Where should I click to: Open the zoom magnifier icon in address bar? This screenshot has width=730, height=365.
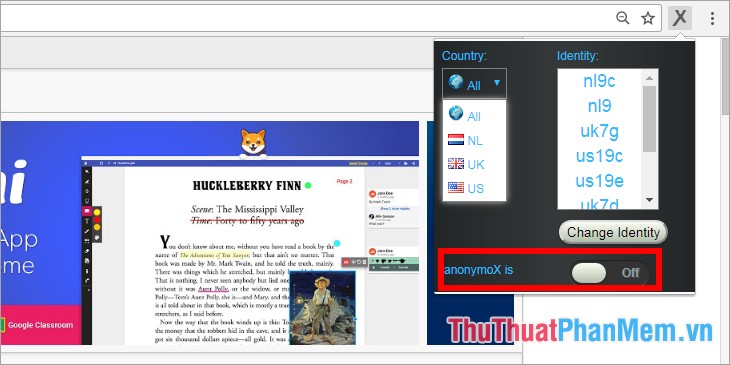(x=622, y=18)
